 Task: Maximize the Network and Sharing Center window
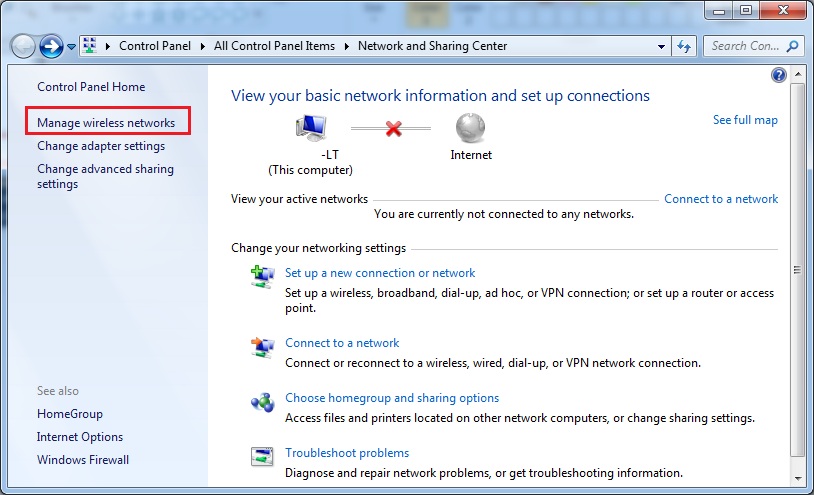746,10
